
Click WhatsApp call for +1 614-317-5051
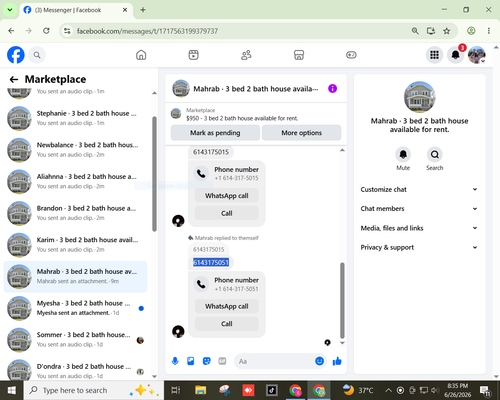(227, 306)
